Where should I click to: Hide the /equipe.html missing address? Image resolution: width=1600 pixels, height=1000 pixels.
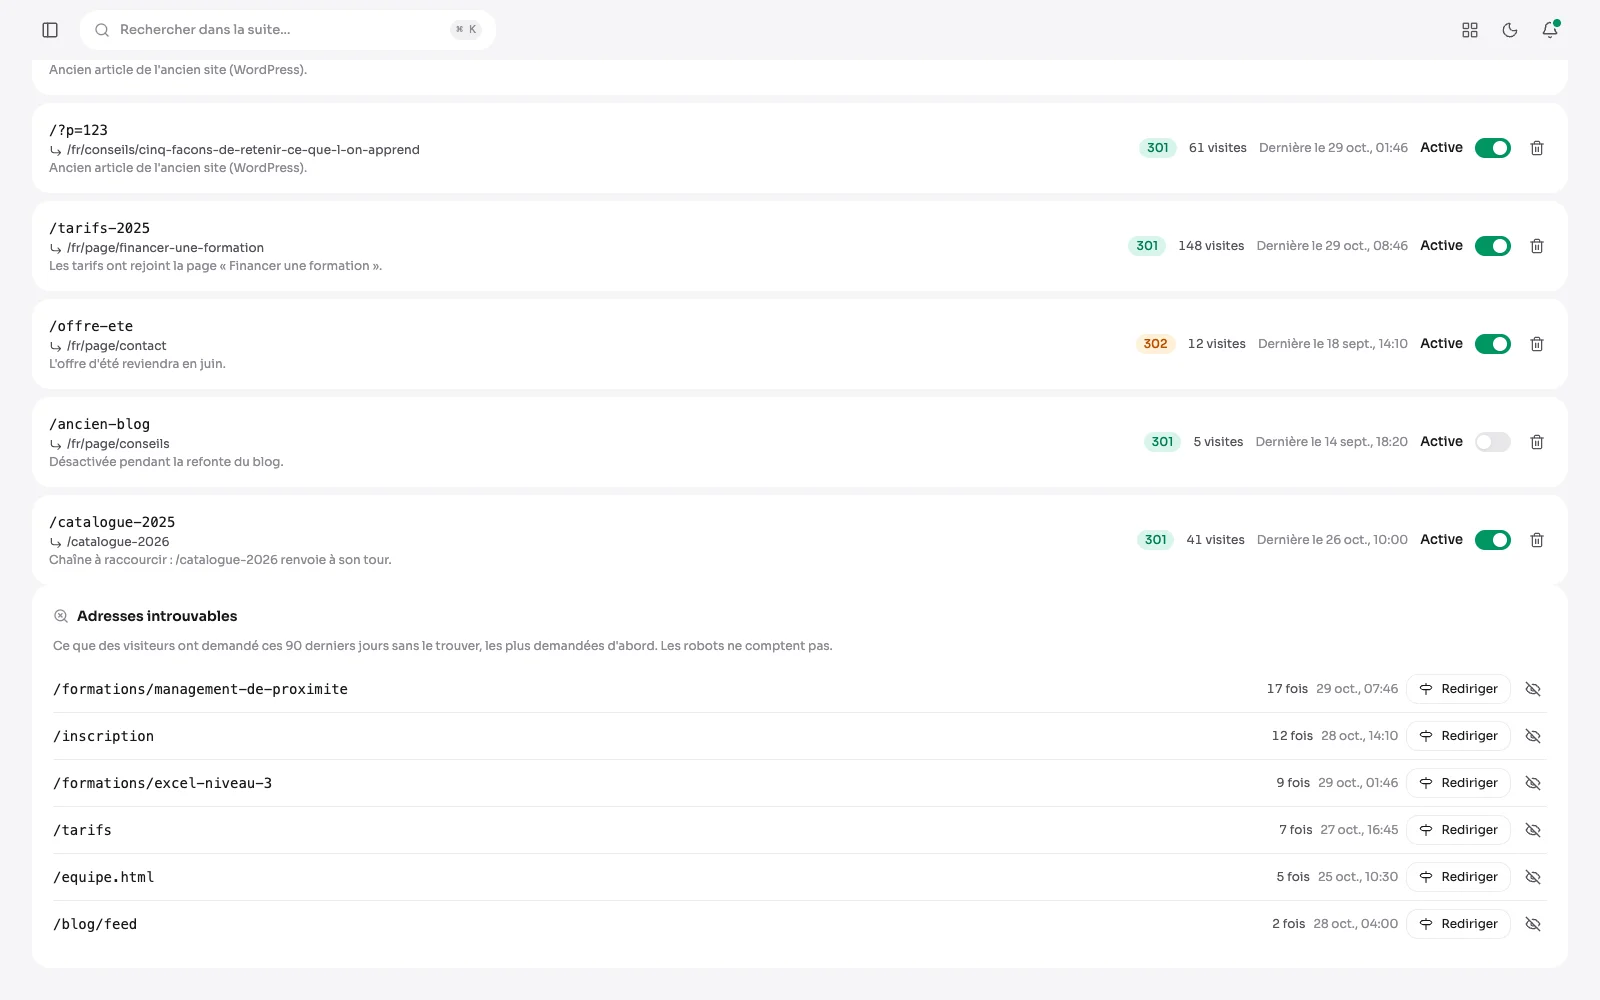(x=1533, y=877)
